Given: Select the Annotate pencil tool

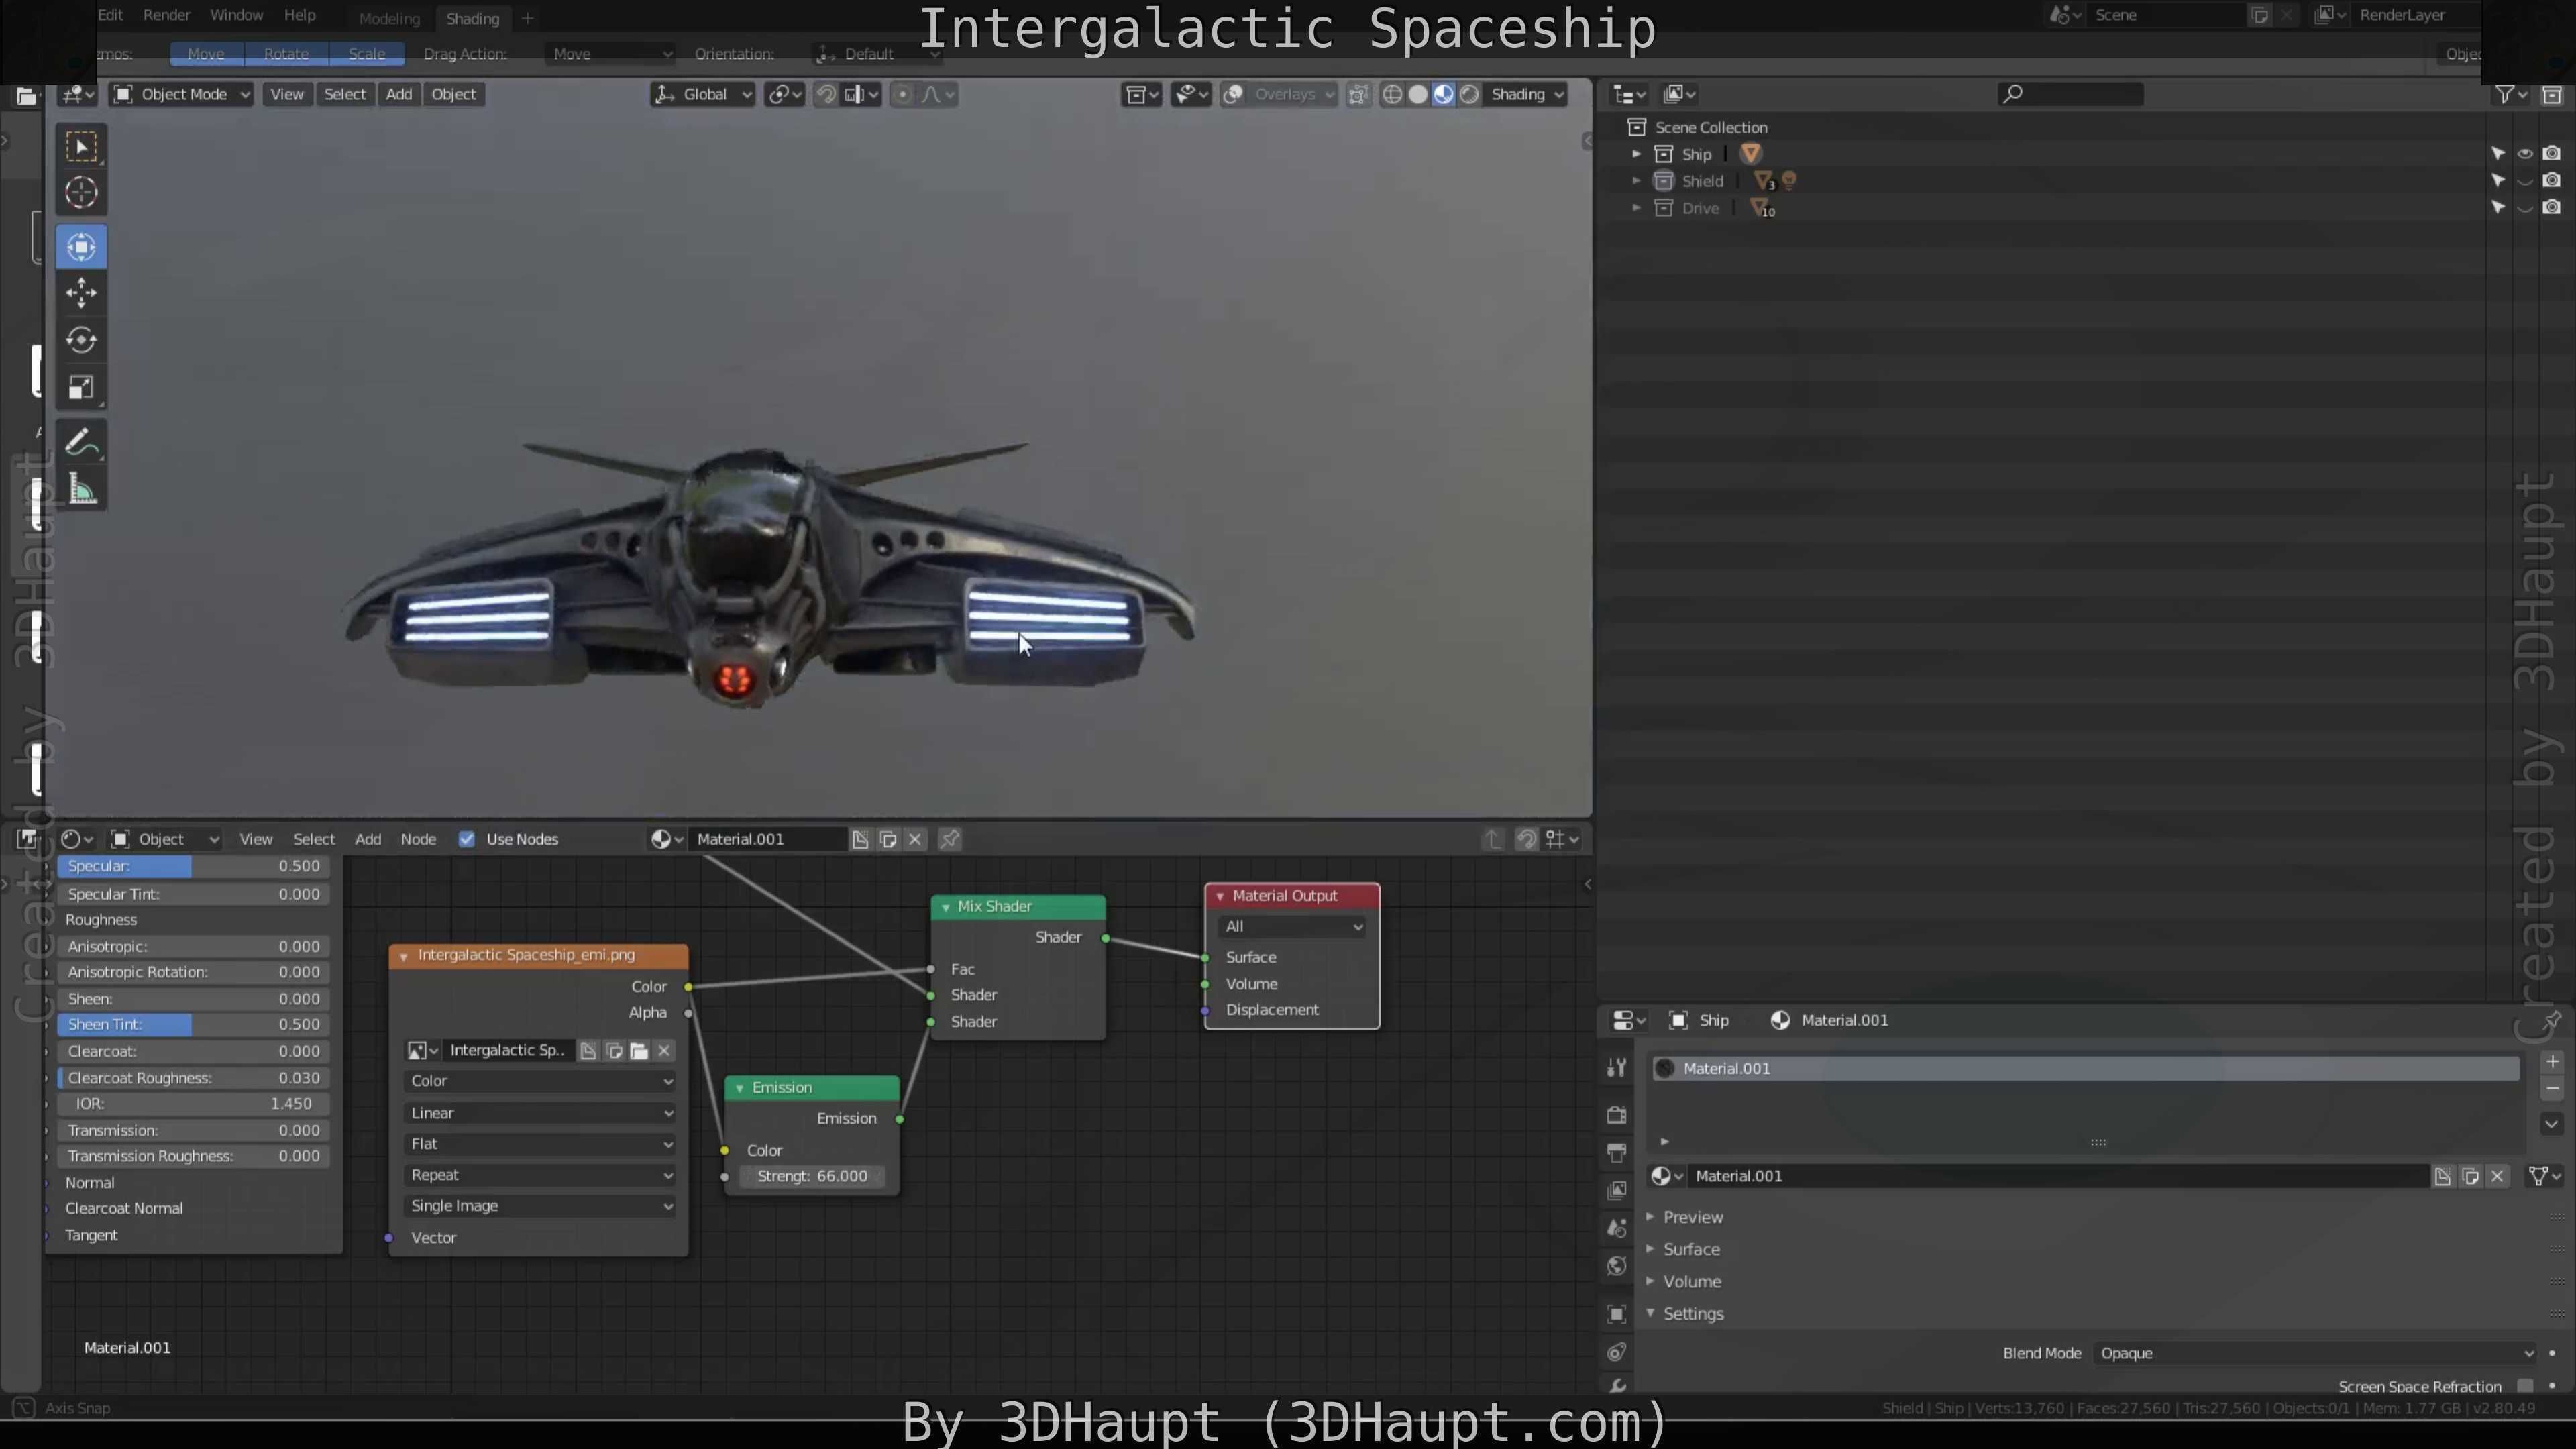Looking at the screenshot, I should point(81,442).
